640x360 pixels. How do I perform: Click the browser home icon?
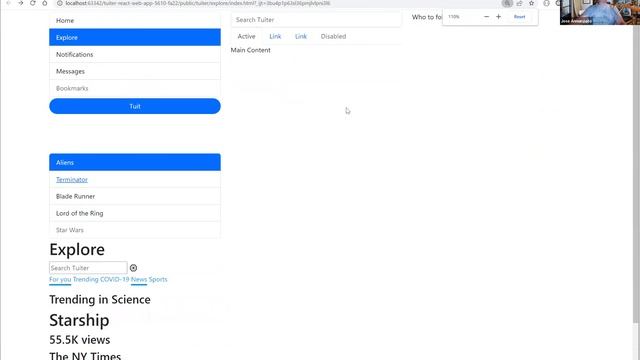45,3
